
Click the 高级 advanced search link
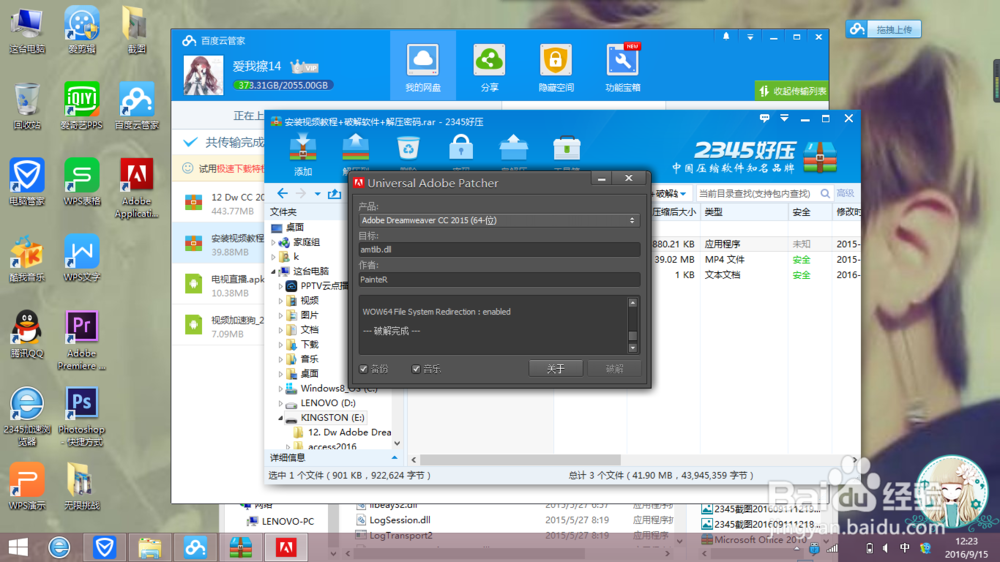click(x=845, y=193)
